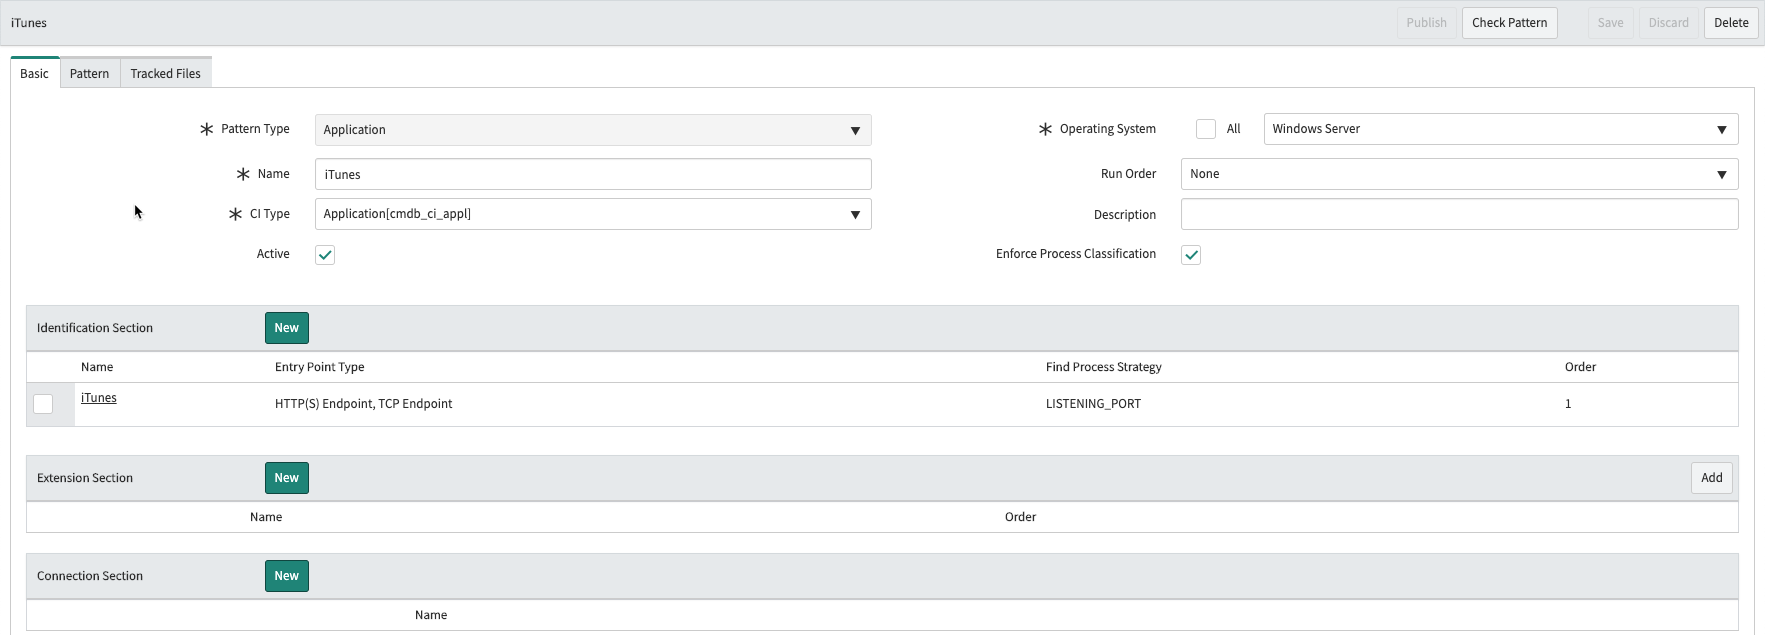Open the Operating System Windows Server dropdown
1765x635 pixels.
click(x=1500, y=129)
